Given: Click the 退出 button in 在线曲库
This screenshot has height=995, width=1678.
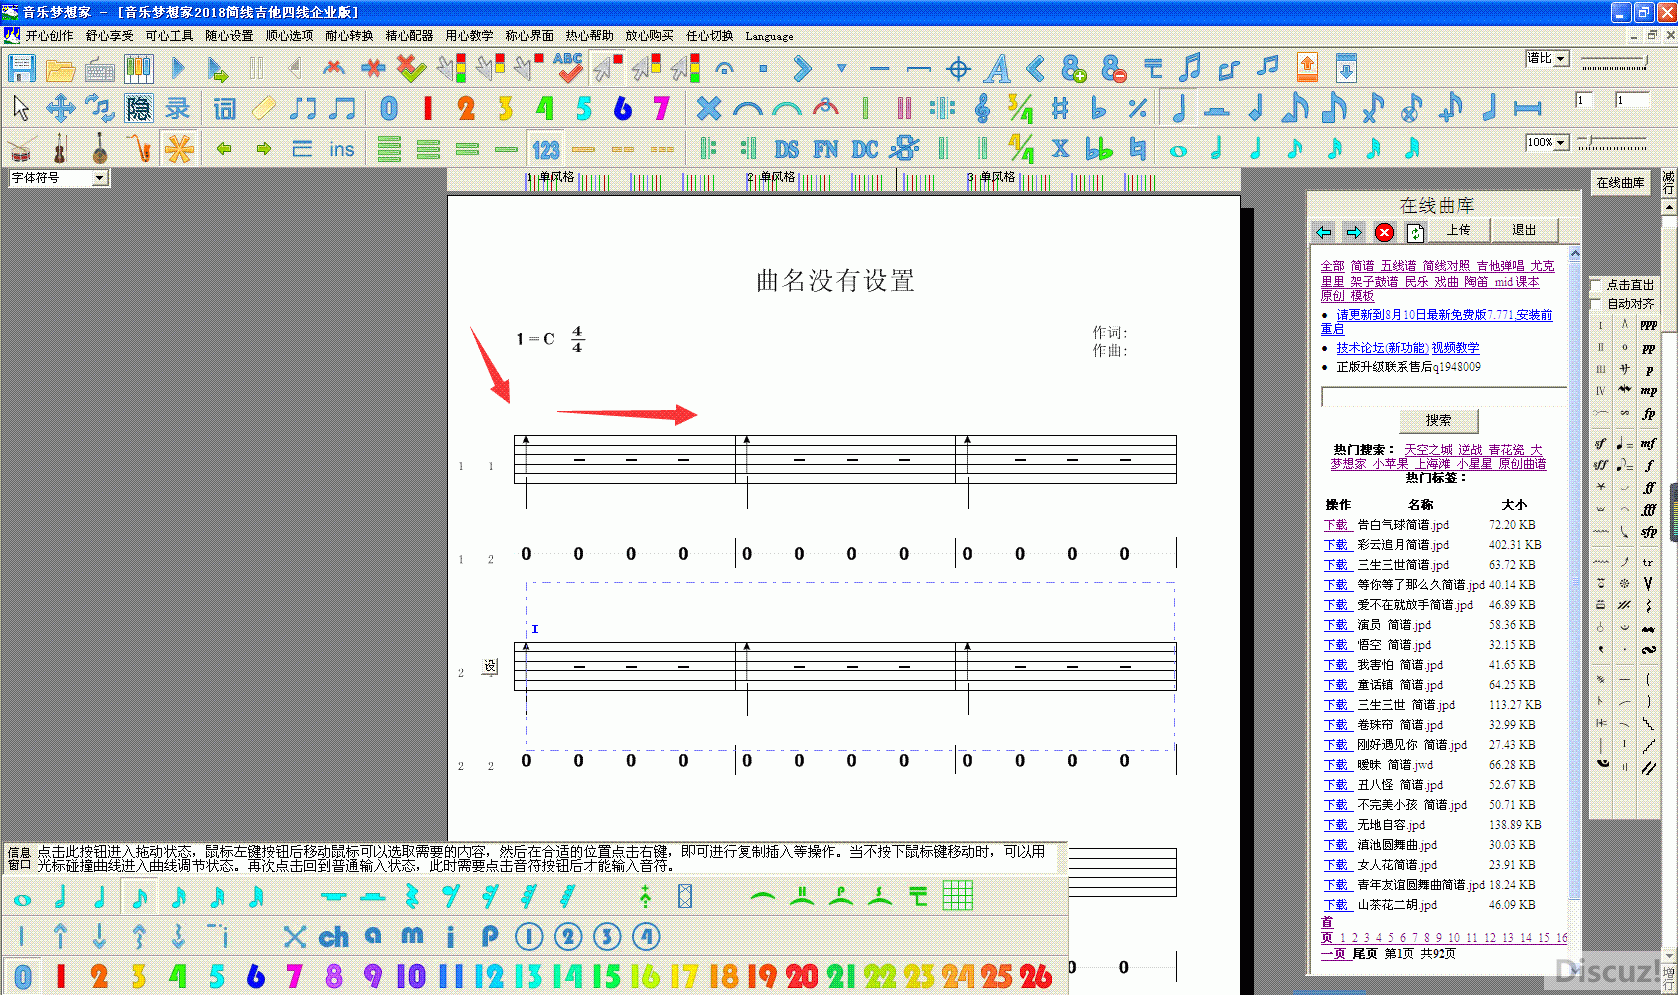Looking at the screenshot, I should coord(1524,230).
